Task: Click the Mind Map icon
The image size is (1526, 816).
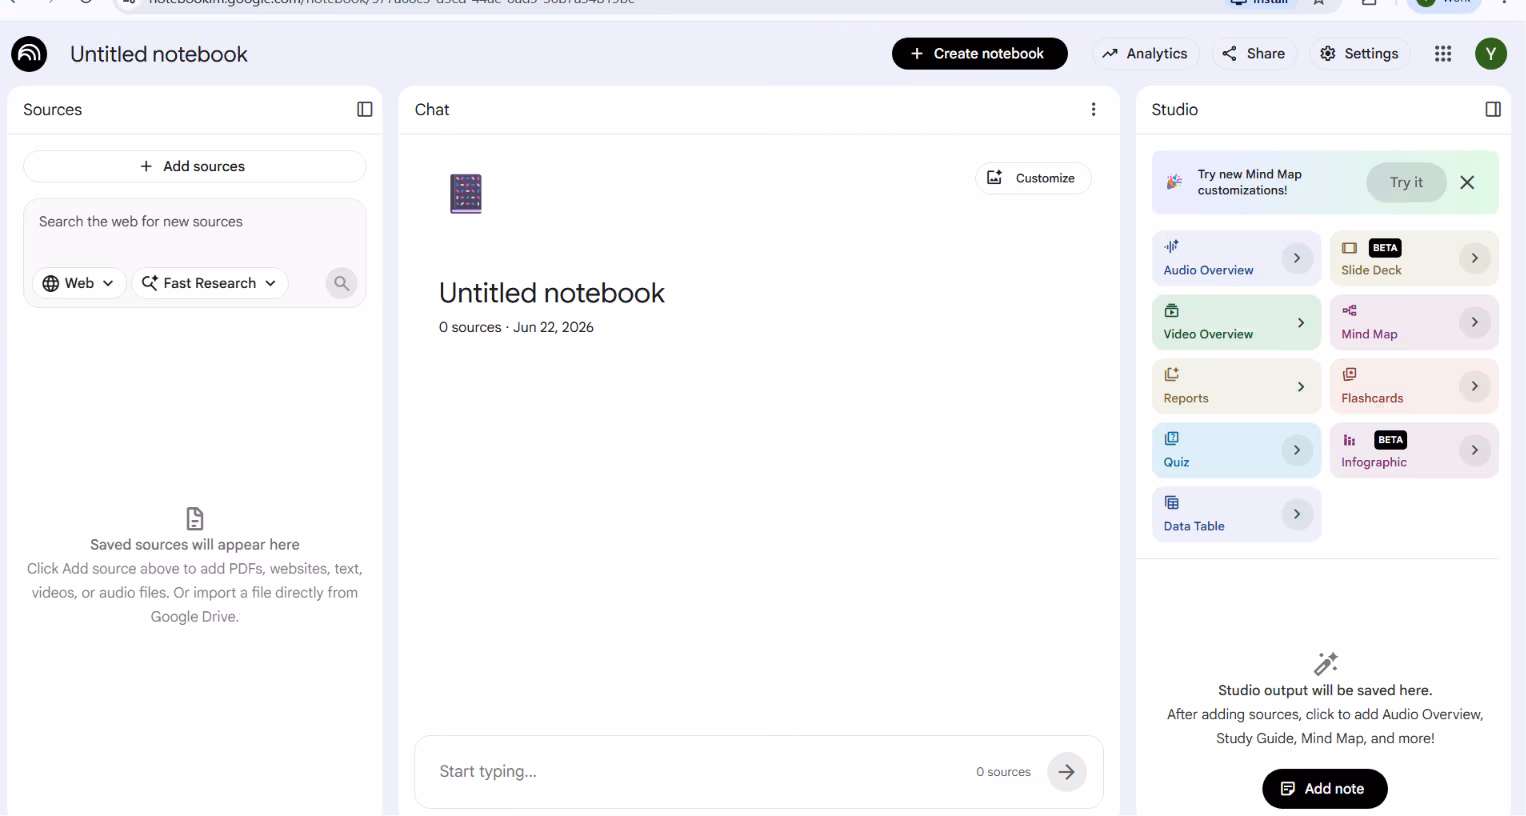Action: pyautogui.click(x=1350, y=310)
